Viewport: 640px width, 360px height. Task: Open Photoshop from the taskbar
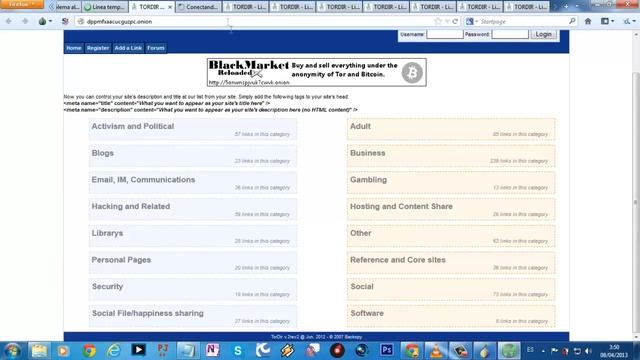point(387,351)
